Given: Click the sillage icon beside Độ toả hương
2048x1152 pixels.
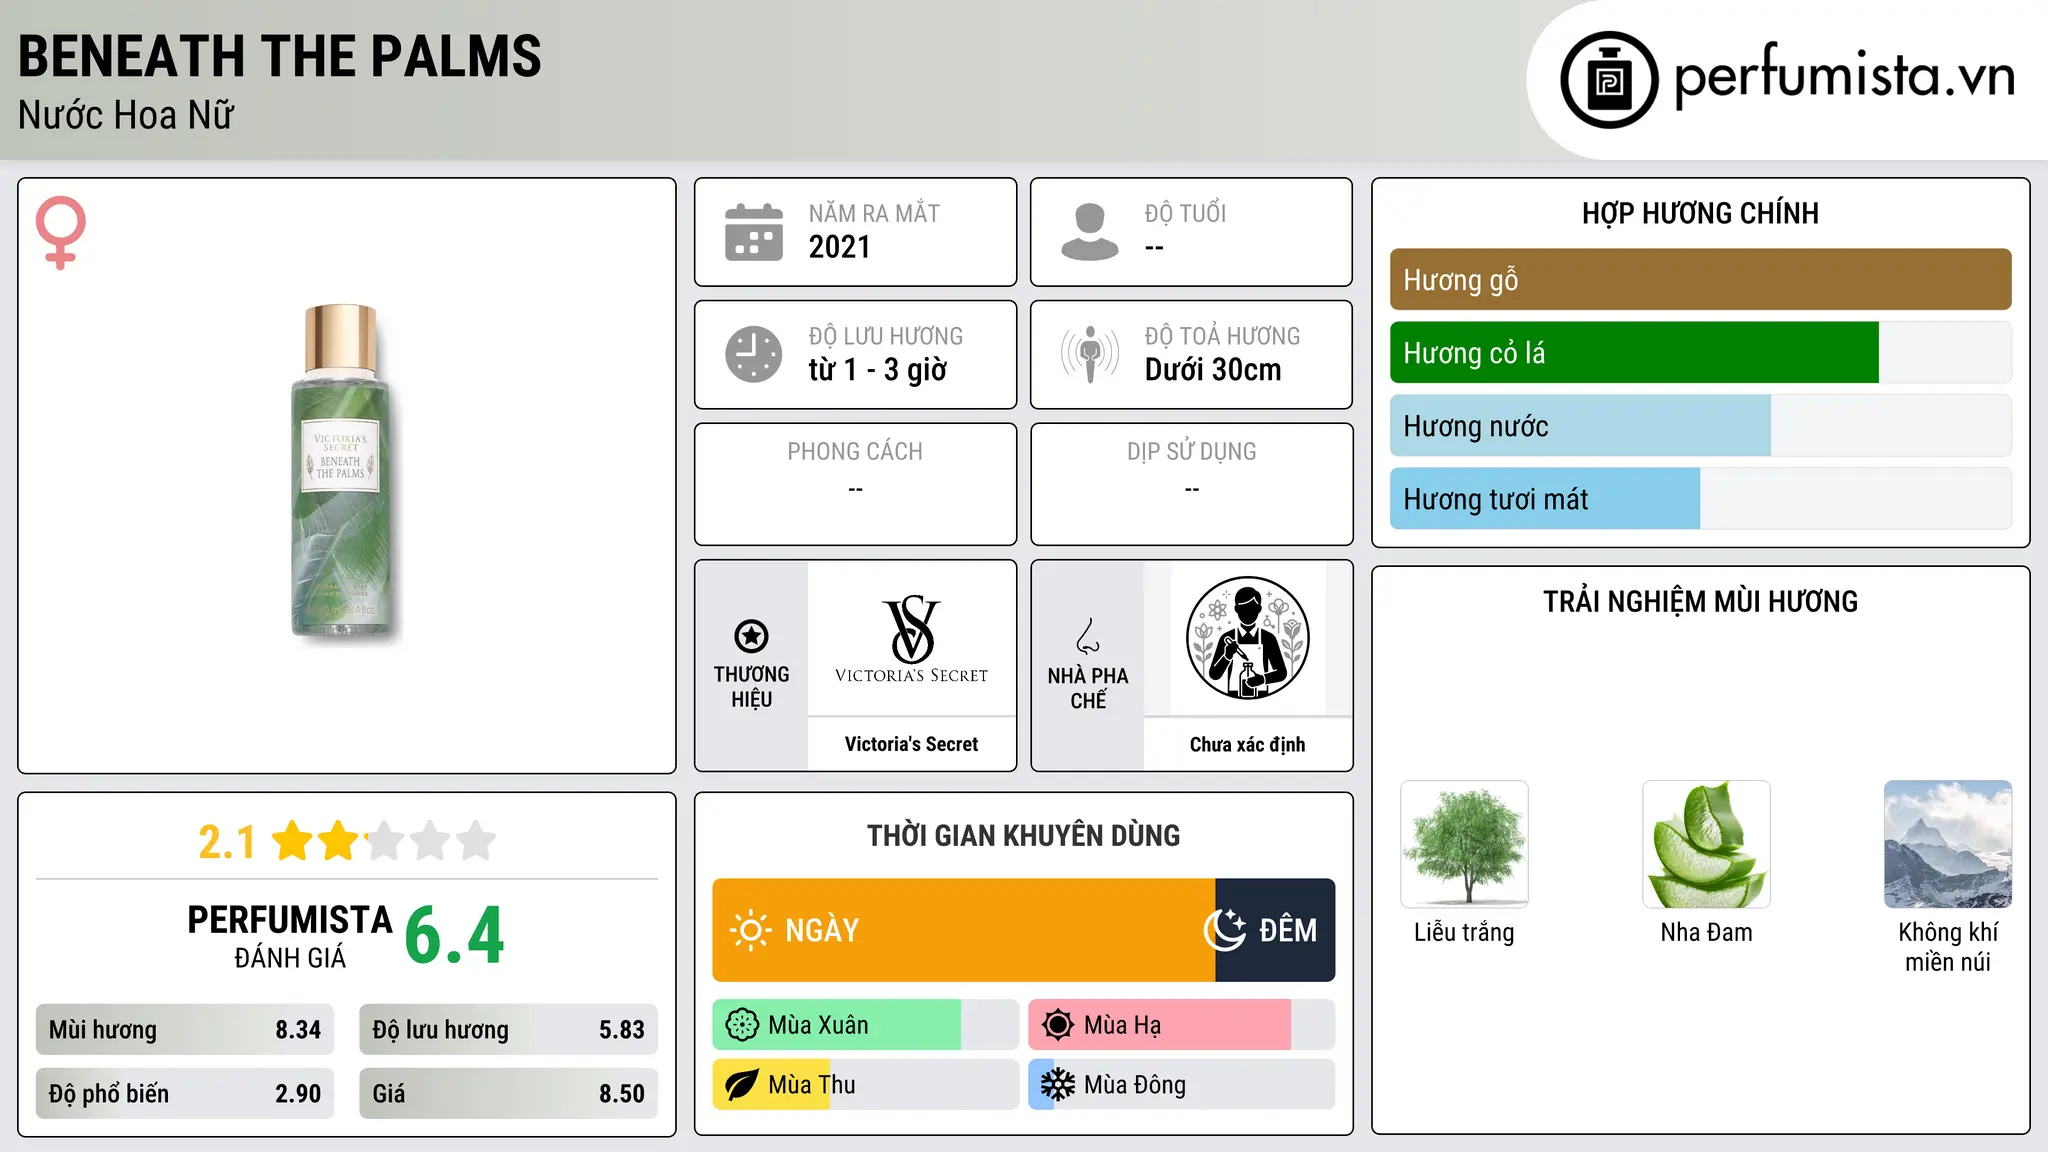Looking at the screenshot, I should pos(1090,354).
